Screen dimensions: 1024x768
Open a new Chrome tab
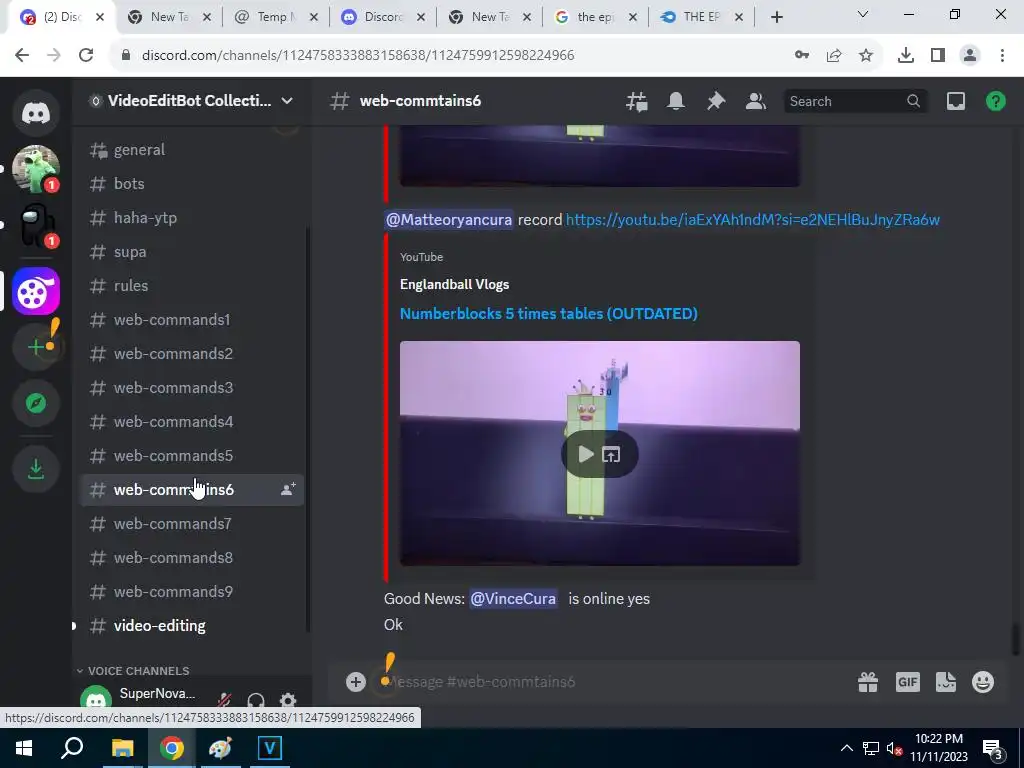click(776, 17)
